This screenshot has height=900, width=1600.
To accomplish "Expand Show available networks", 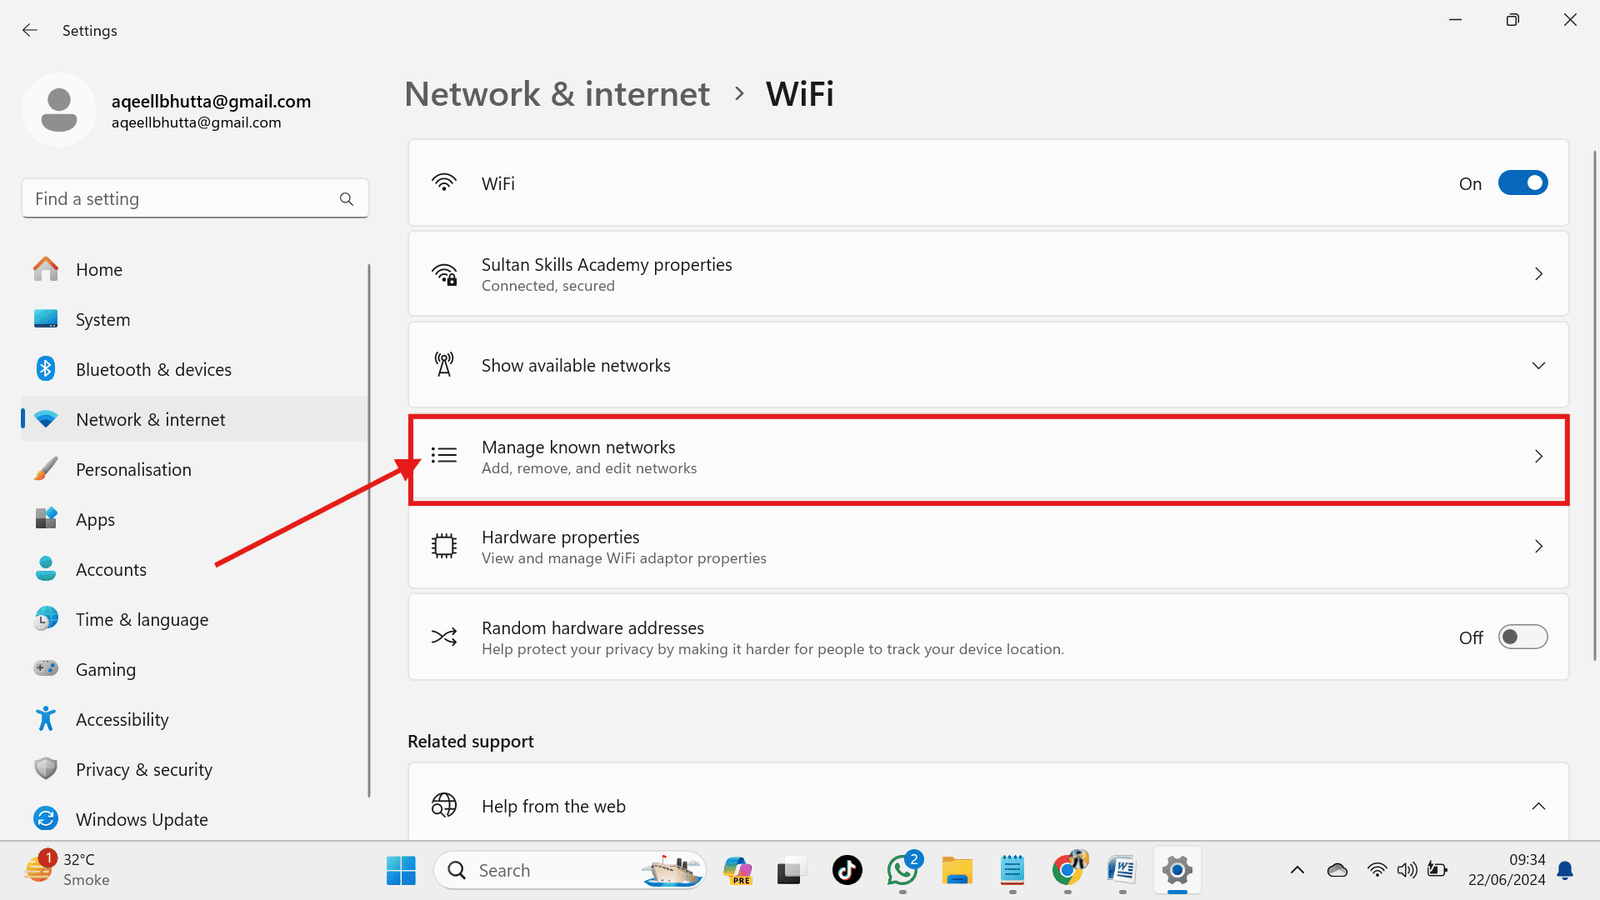I will [x=1538, y=365].
